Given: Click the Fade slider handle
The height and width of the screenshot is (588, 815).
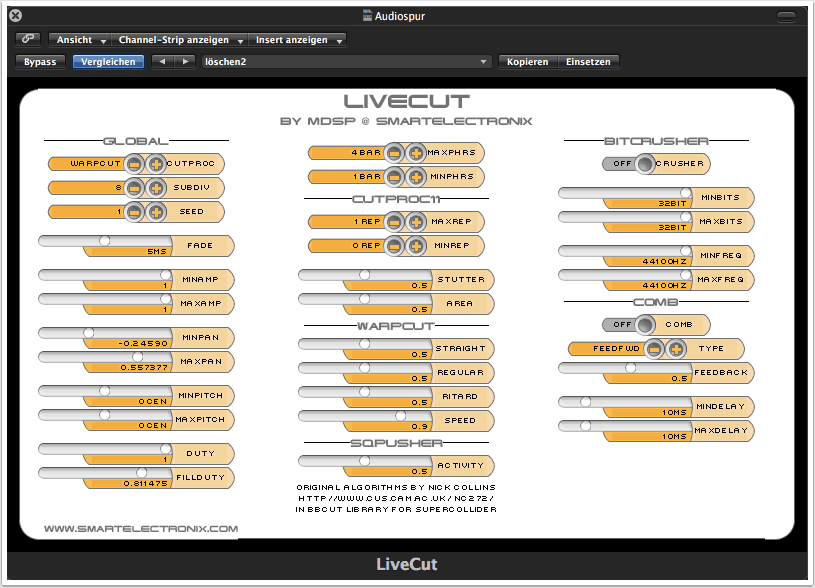Looking at the screenshot, I should (105, 240).
